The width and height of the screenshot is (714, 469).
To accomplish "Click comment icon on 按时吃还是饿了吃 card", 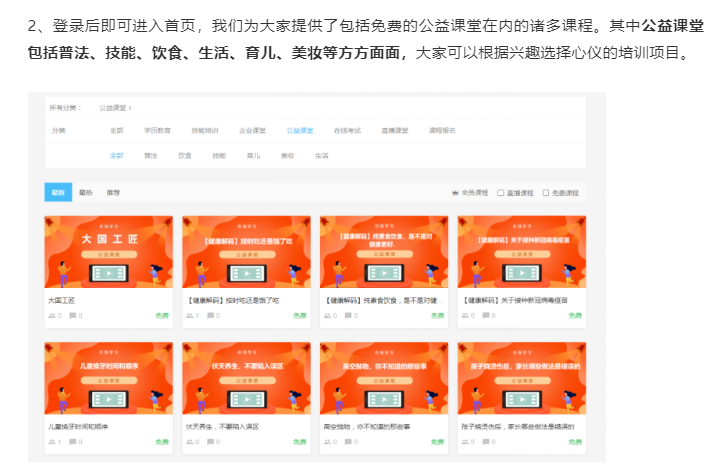I will (210, 316).
